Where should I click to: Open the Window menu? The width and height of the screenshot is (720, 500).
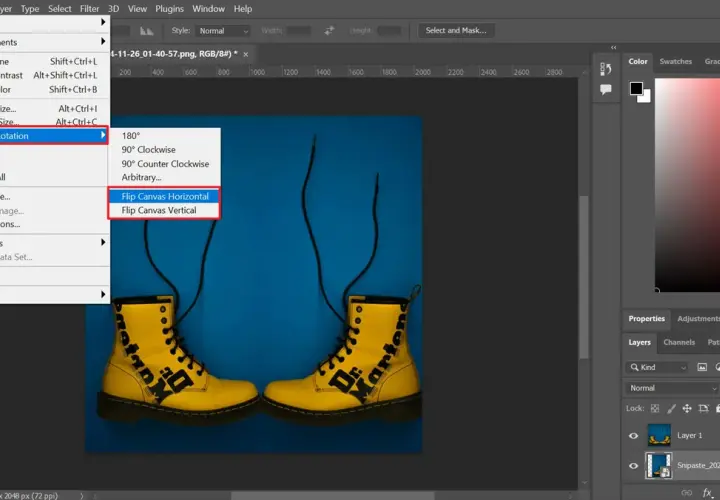tap(208, 9)
